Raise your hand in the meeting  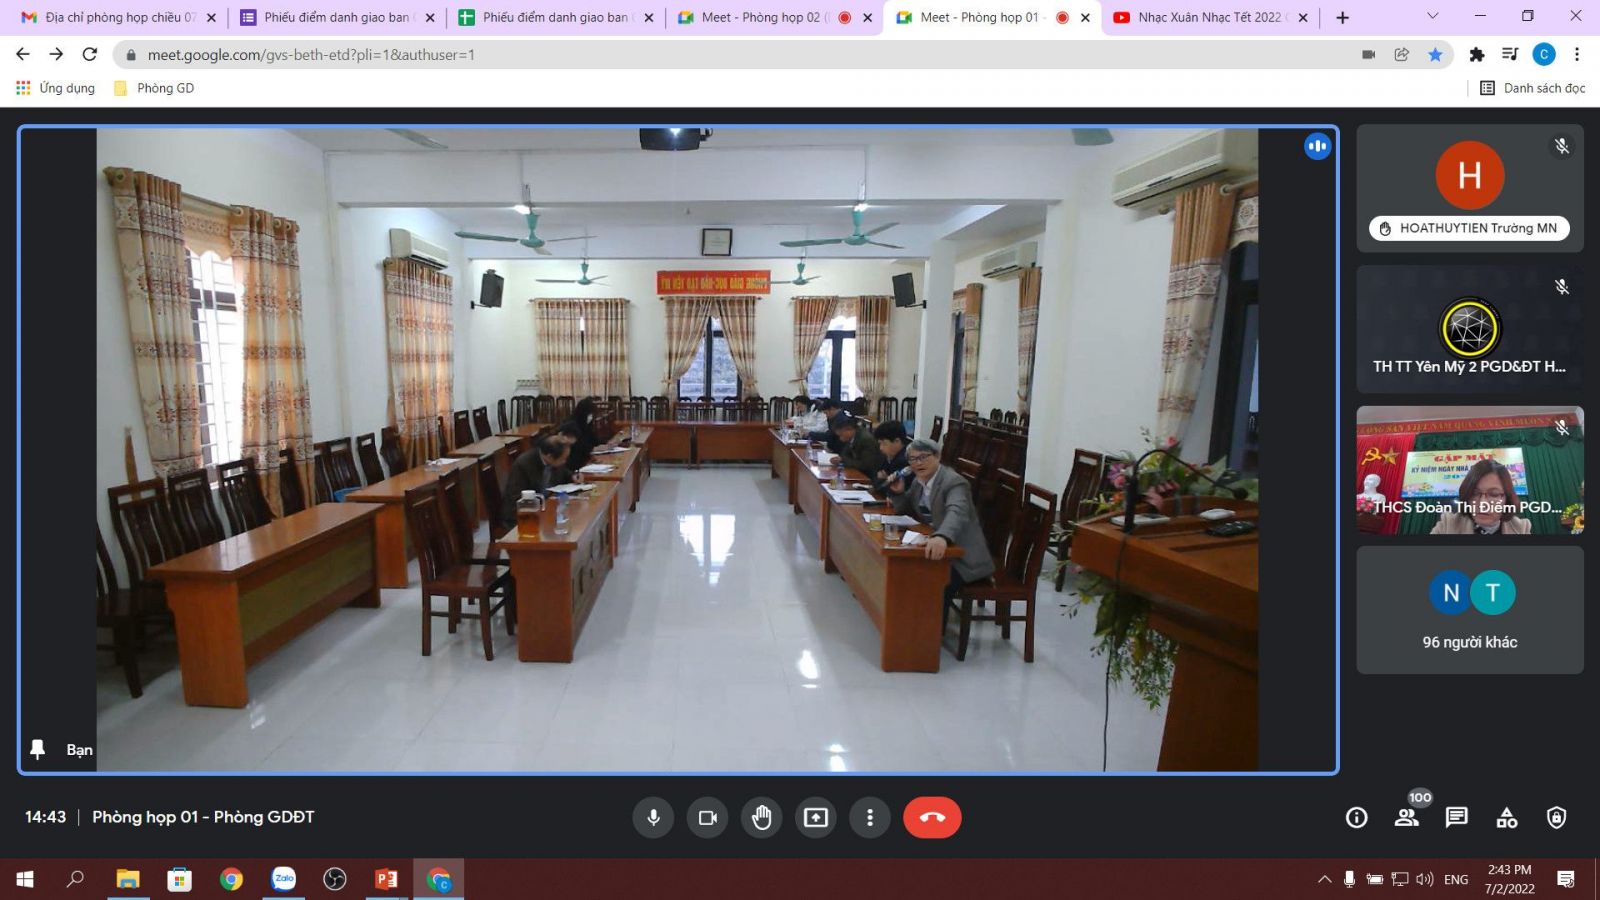point(762,818)
